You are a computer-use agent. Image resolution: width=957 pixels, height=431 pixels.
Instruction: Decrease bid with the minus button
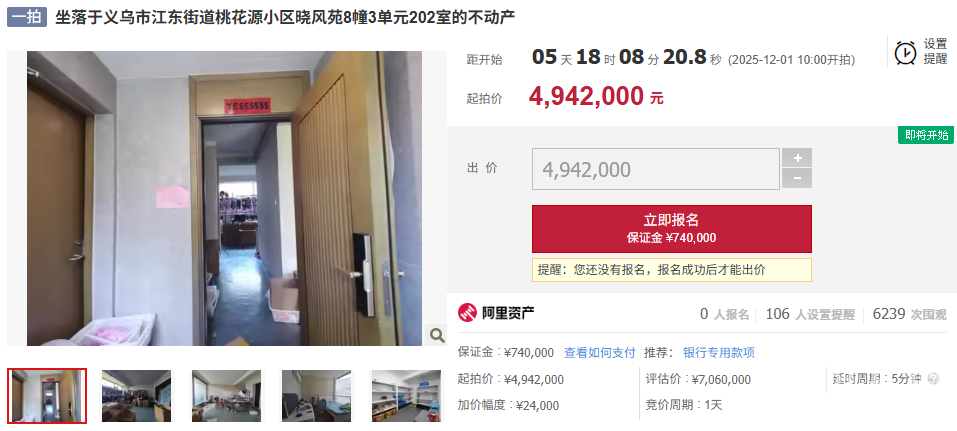pyautogui.click(x=797, y=178)
